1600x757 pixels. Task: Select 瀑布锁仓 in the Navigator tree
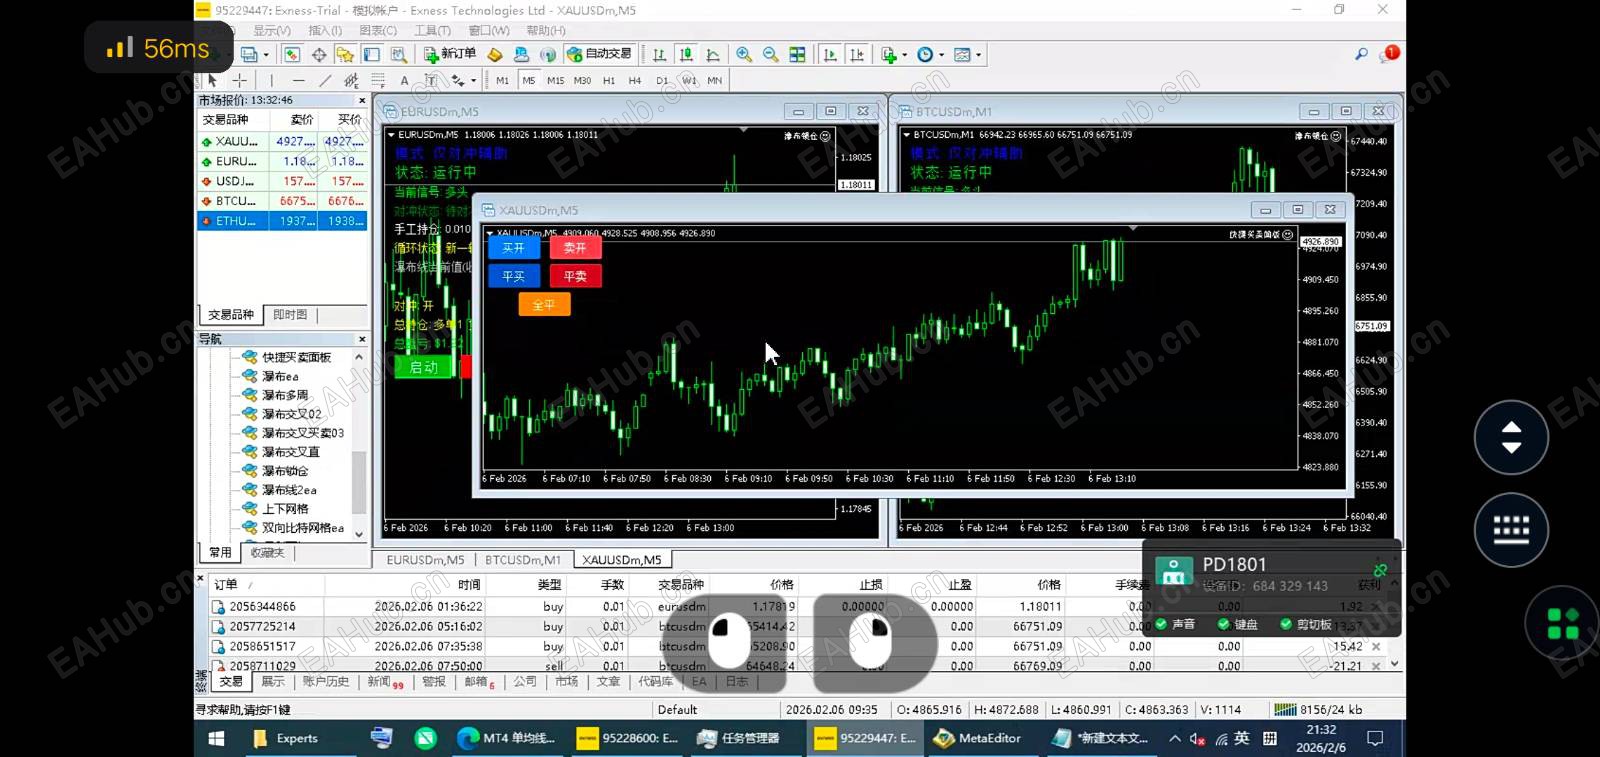click(x=285, y=471)
